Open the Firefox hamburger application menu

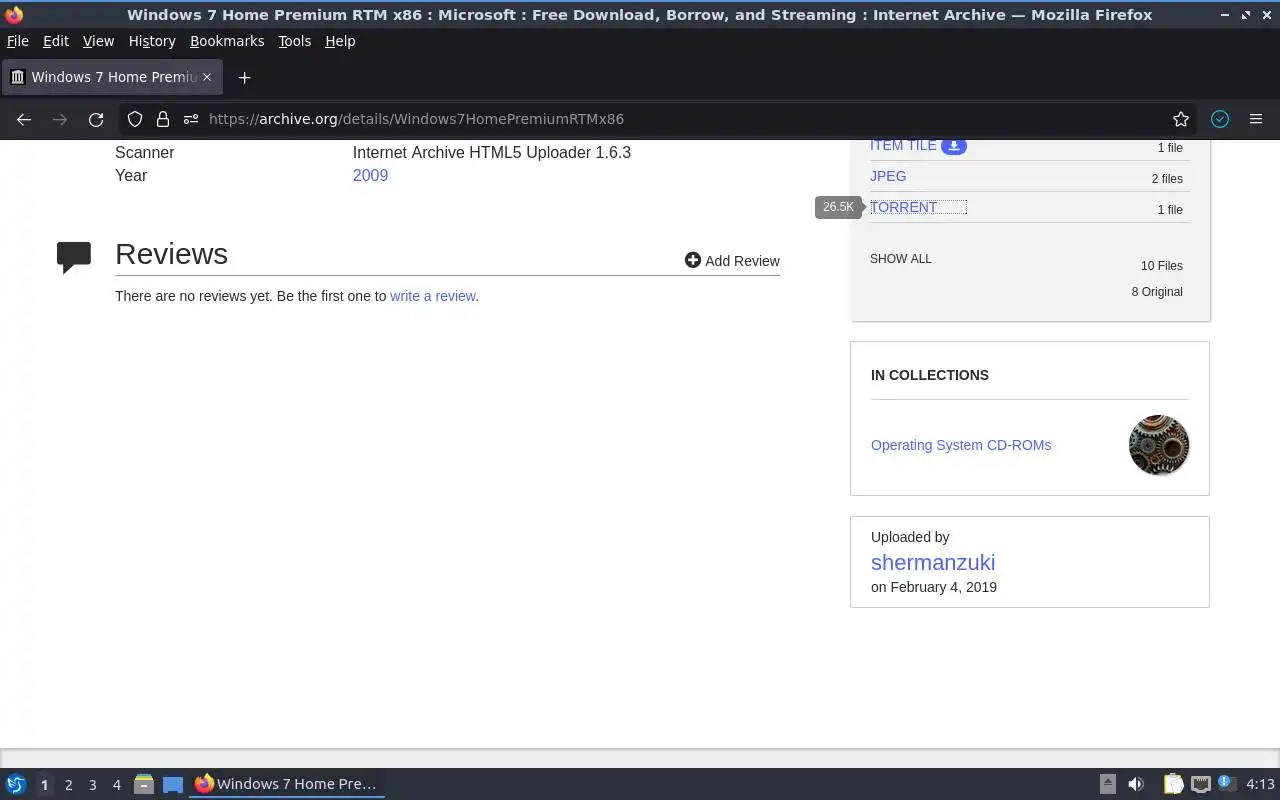click(1256, 119)
